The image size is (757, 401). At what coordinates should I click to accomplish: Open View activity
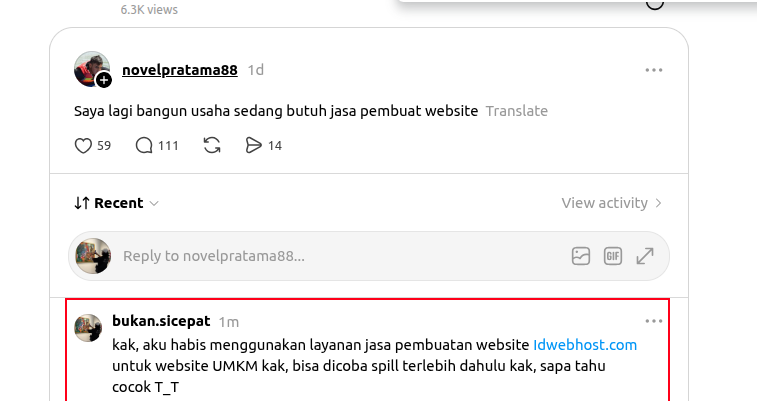[611, 203]
